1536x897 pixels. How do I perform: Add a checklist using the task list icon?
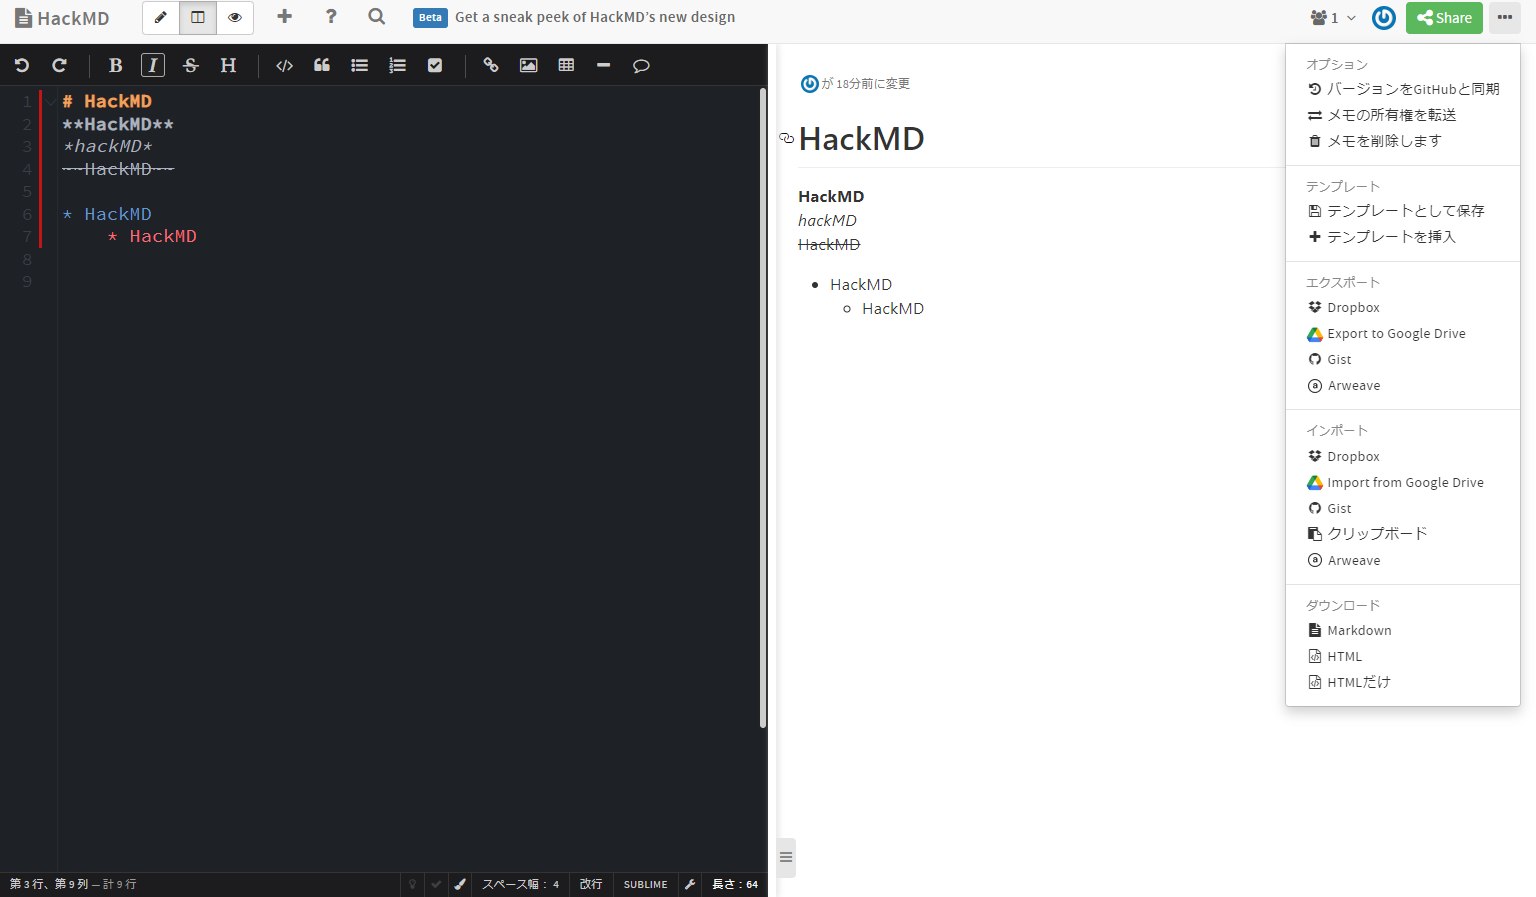point(435,65)
